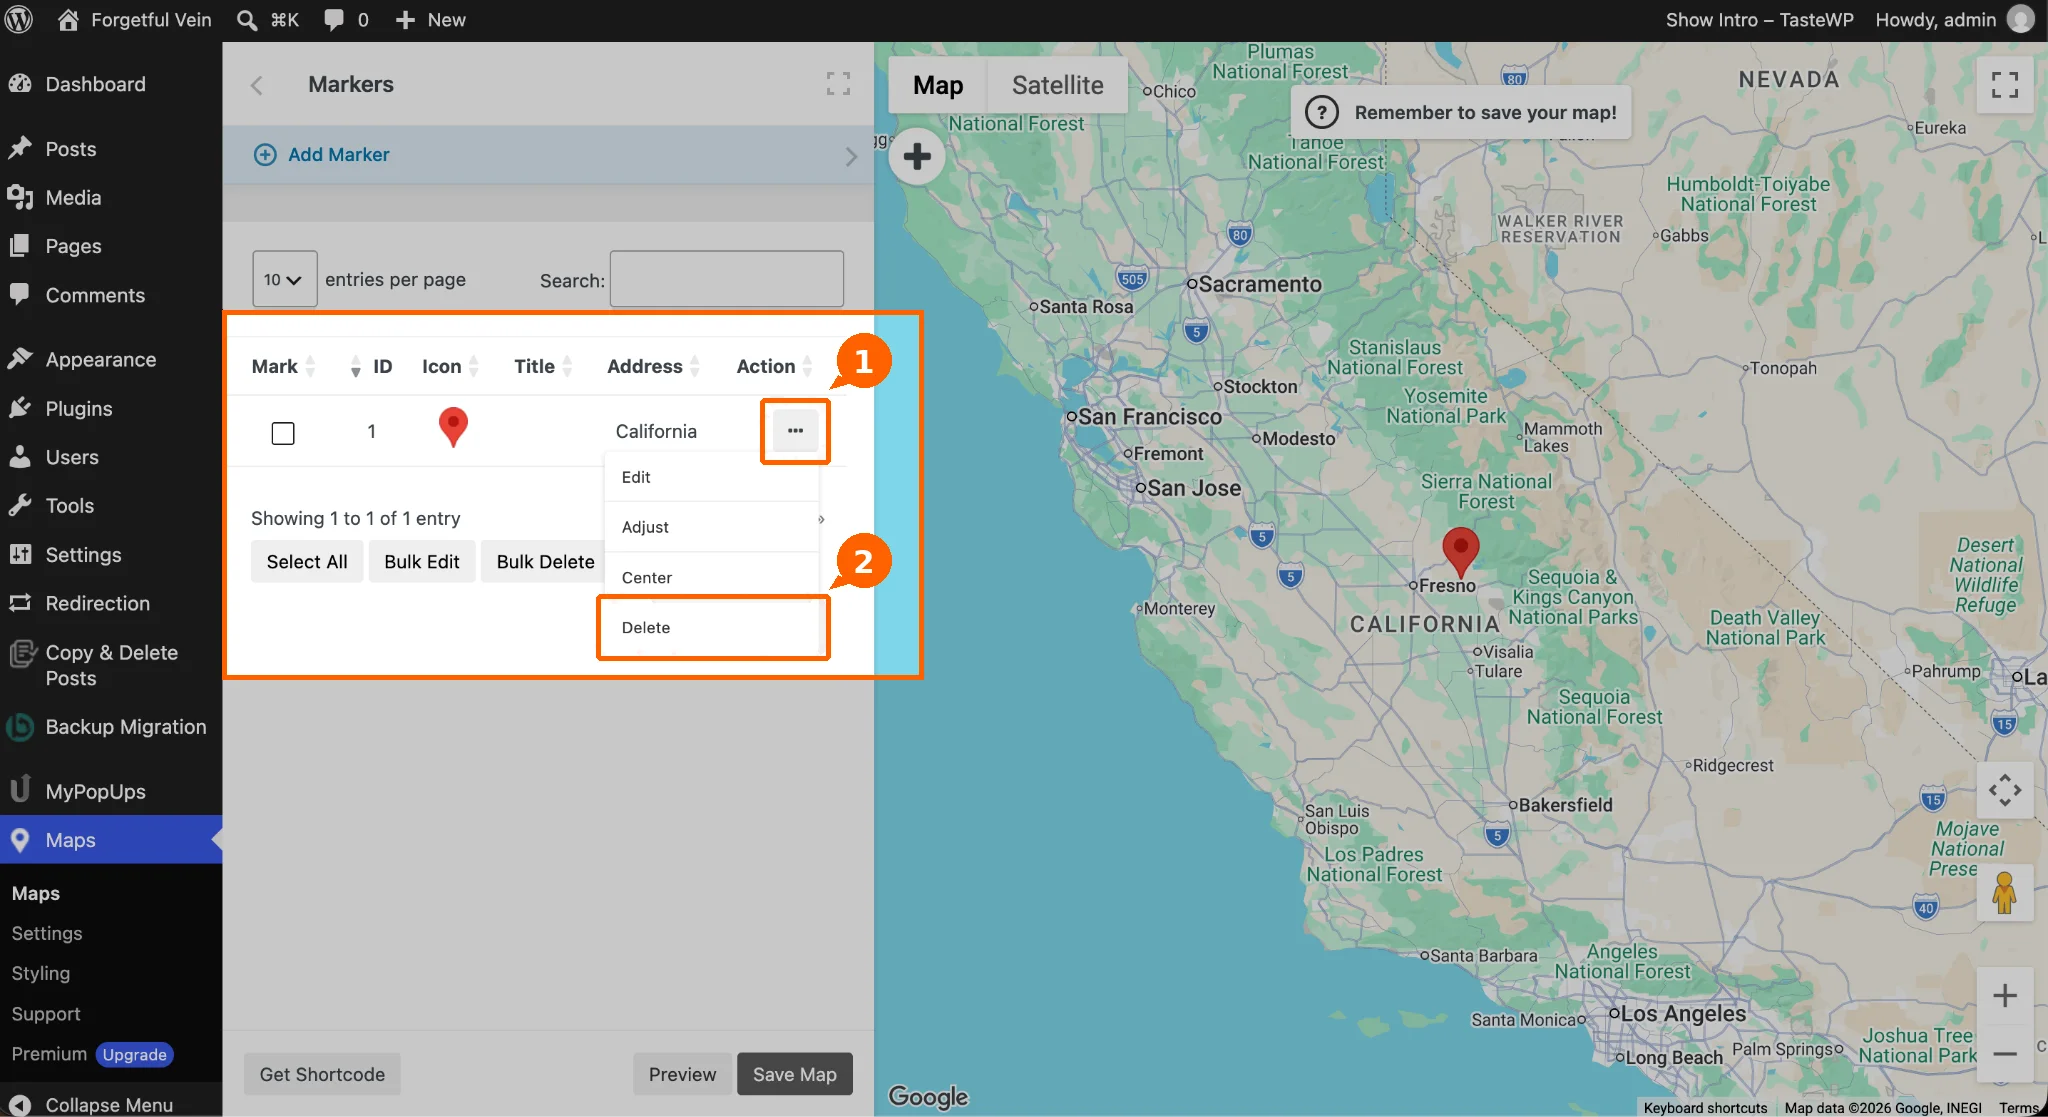This screenshot has width=2048, height=1117.
Task: Sort markers by Mark column
Action: tap(283, 367)
